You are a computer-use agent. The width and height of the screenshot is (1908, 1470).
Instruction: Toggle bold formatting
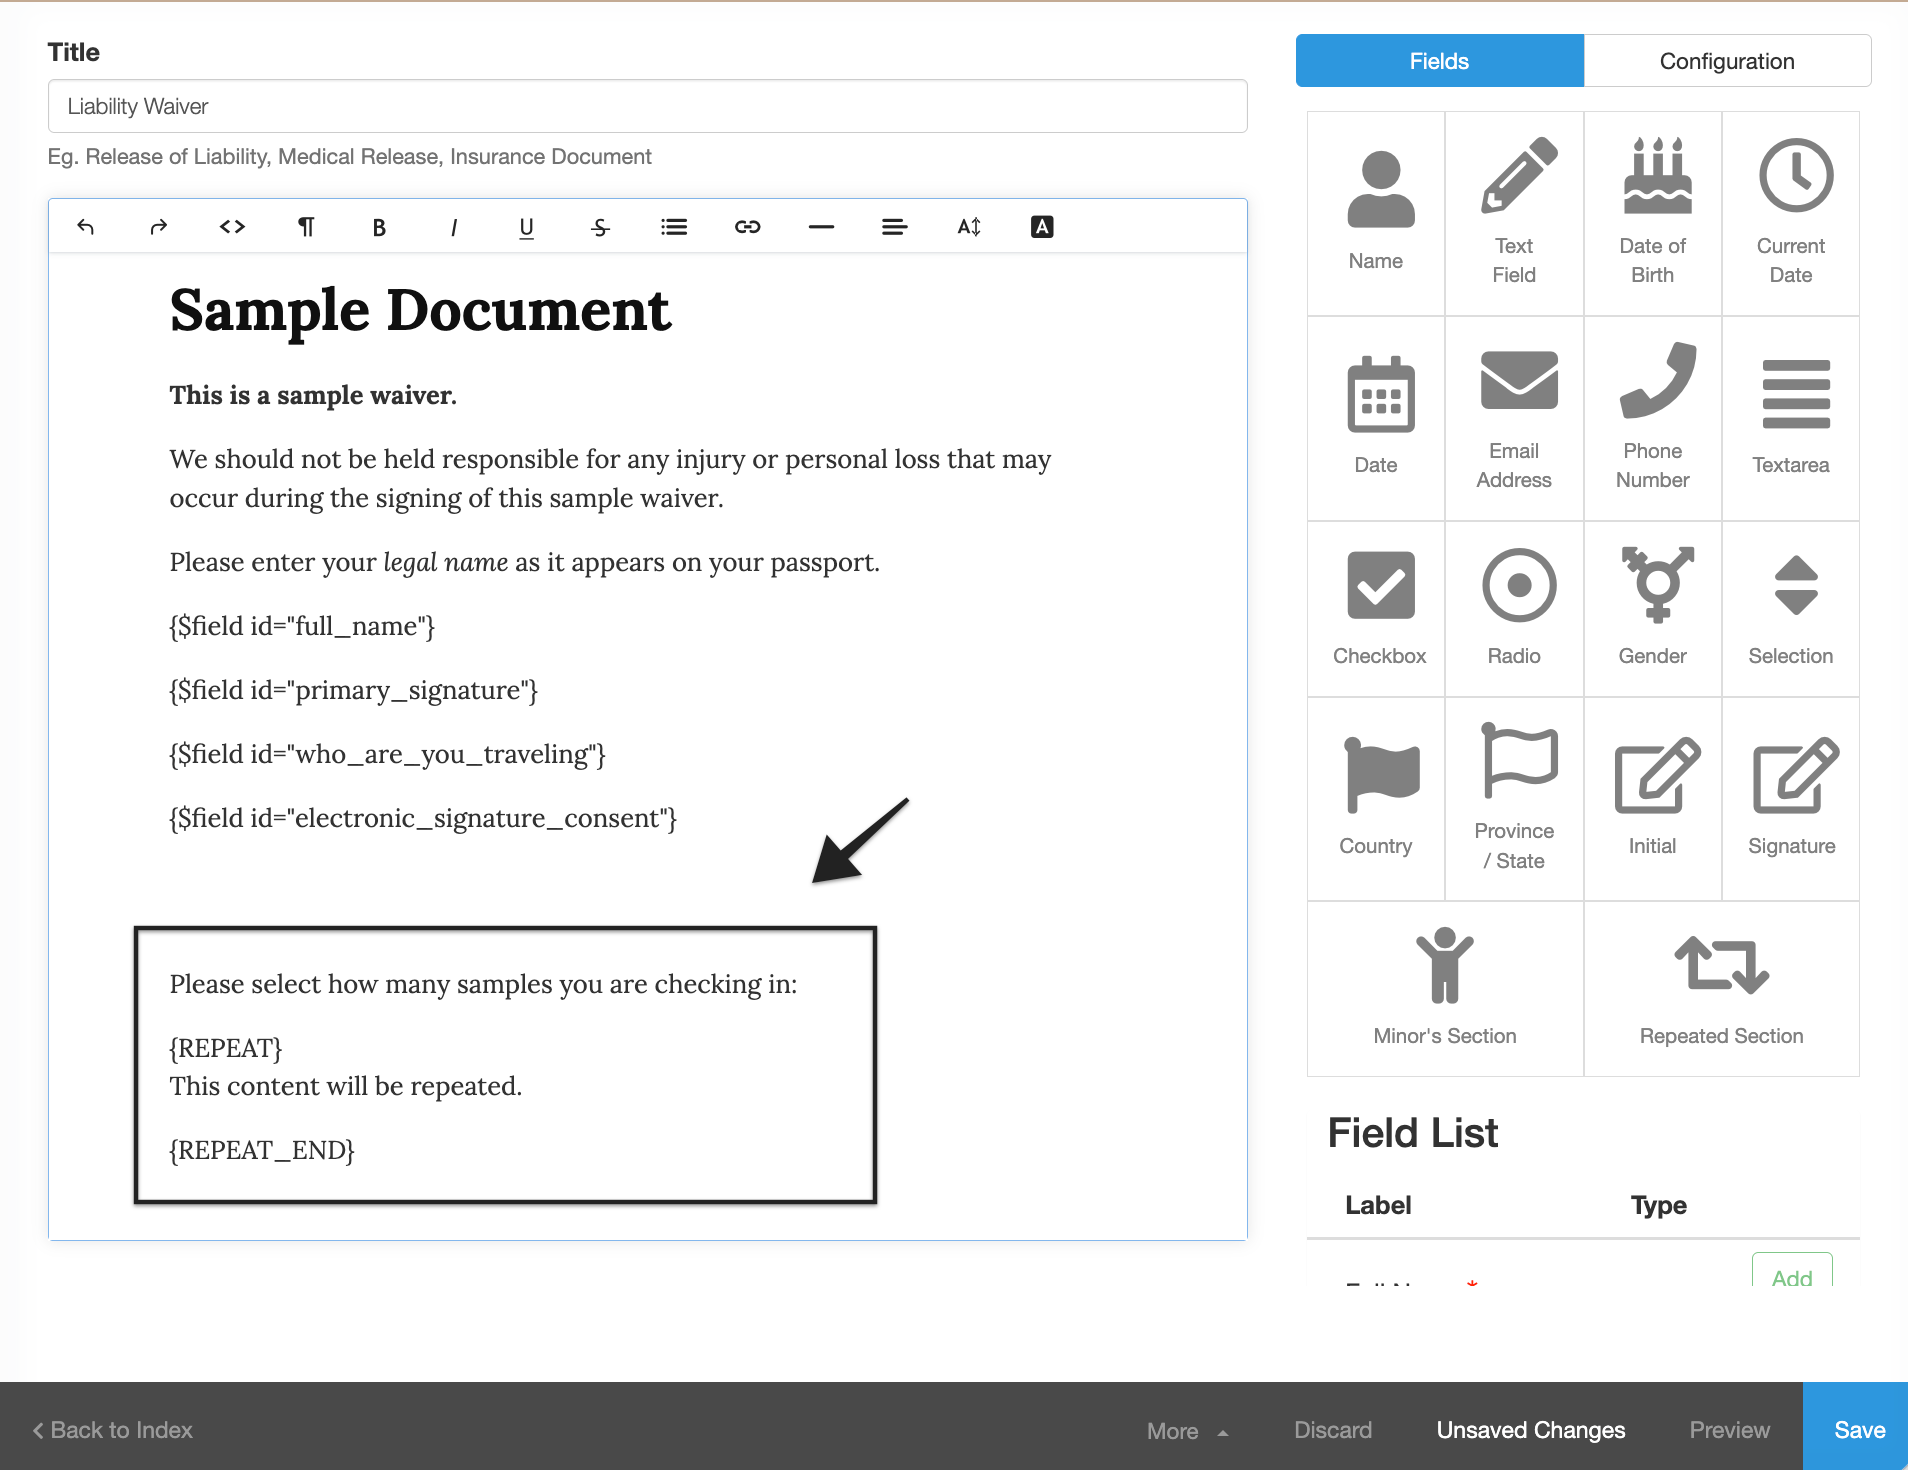379,227
